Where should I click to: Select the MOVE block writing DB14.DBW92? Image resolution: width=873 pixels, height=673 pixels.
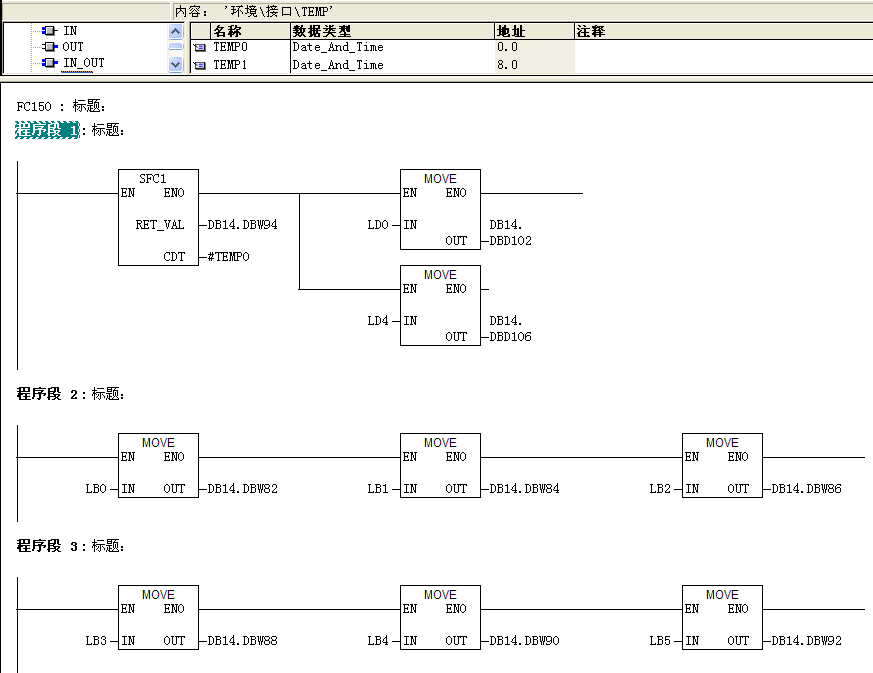[722, 618]
